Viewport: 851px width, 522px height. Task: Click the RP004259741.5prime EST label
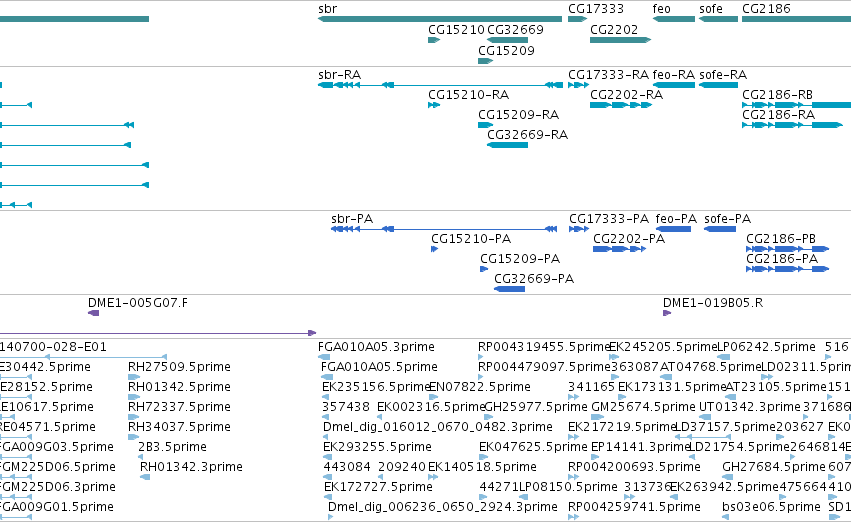[x=634, y=508]
